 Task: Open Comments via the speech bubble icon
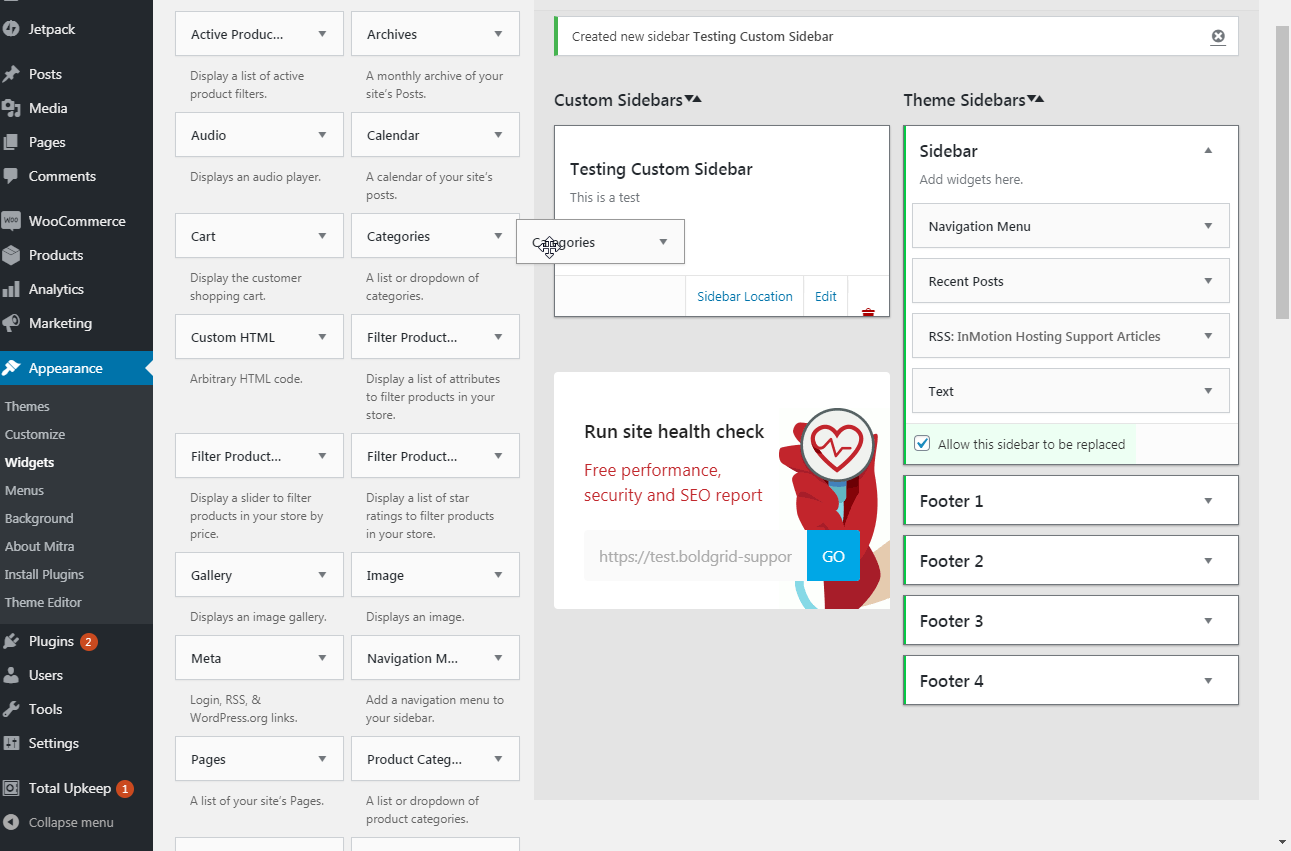coord(17,176)
